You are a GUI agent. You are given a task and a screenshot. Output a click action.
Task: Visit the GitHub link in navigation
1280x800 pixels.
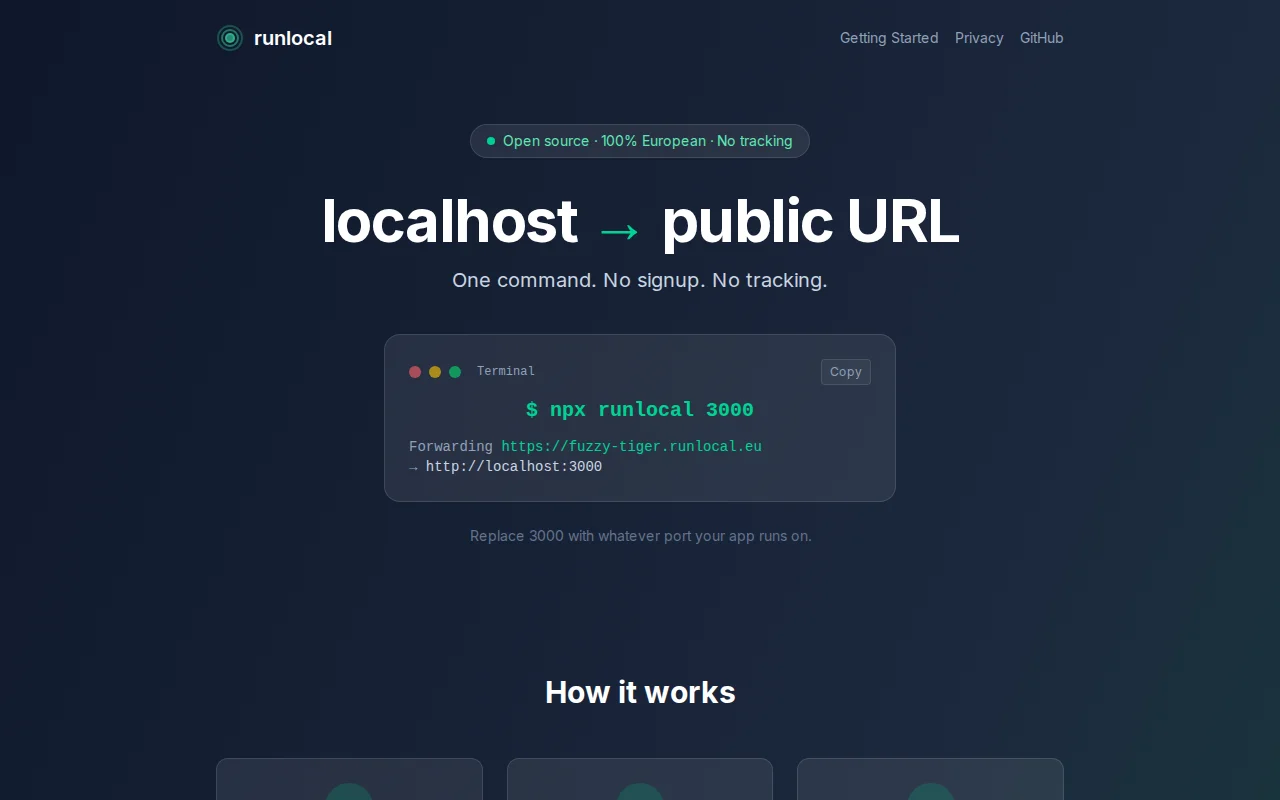pyautogui.click(x=1042, y=38)
